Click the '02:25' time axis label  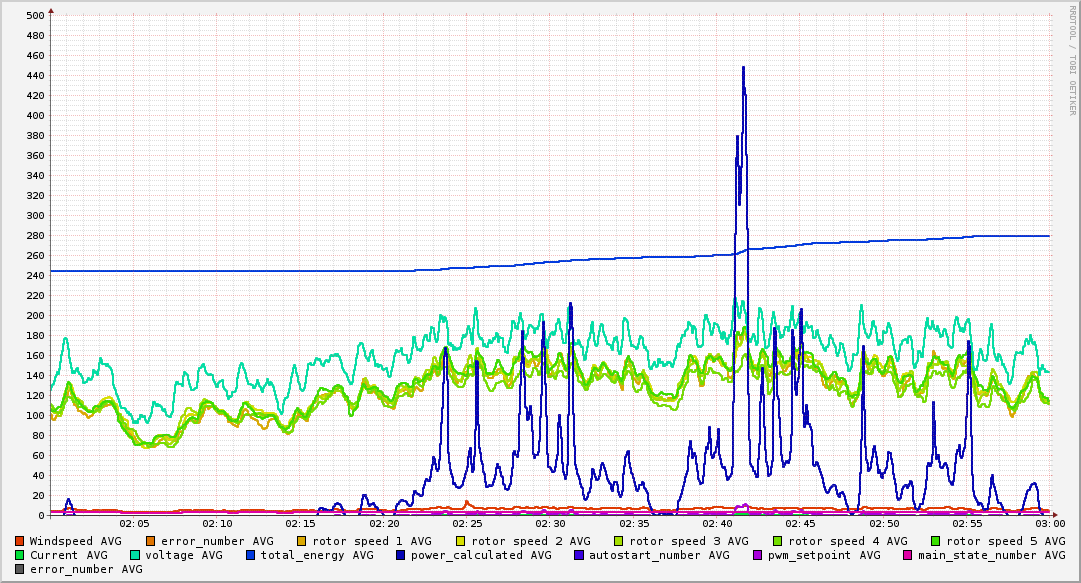point(467,524)
